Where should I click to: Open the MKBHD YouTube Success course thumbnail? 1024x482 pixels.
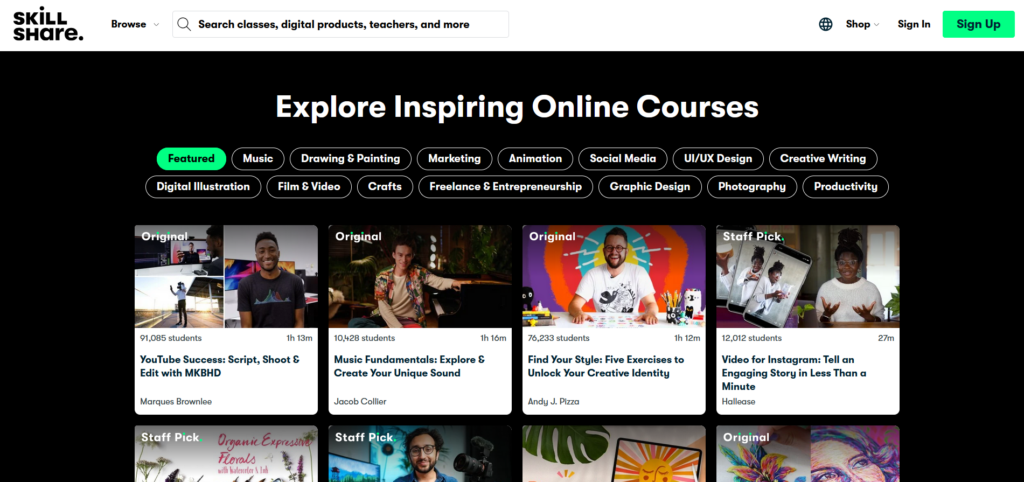(x=226, y=276)
